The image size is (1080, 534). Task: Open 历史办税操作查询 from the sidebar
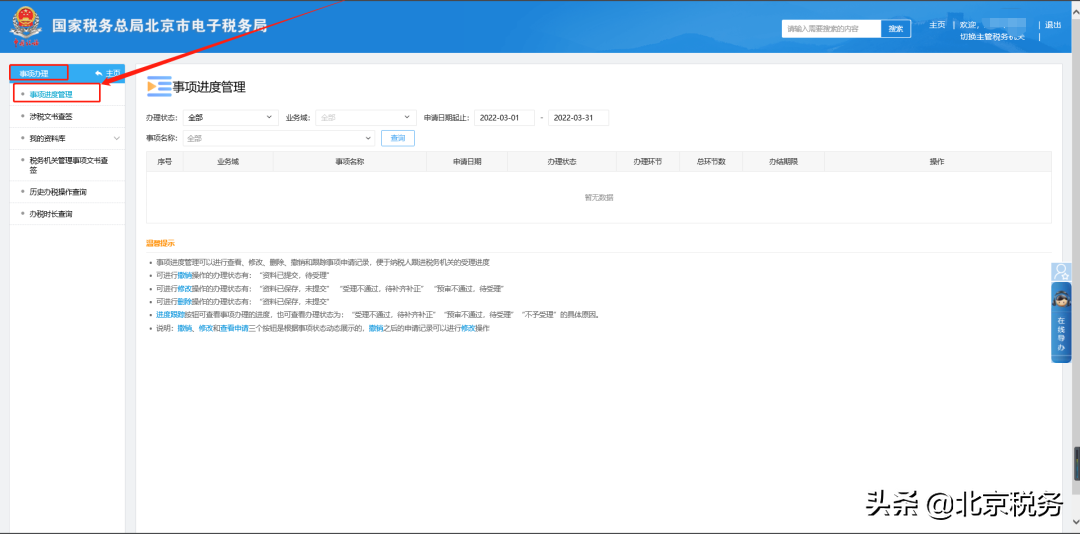click(x=58, y=190)
